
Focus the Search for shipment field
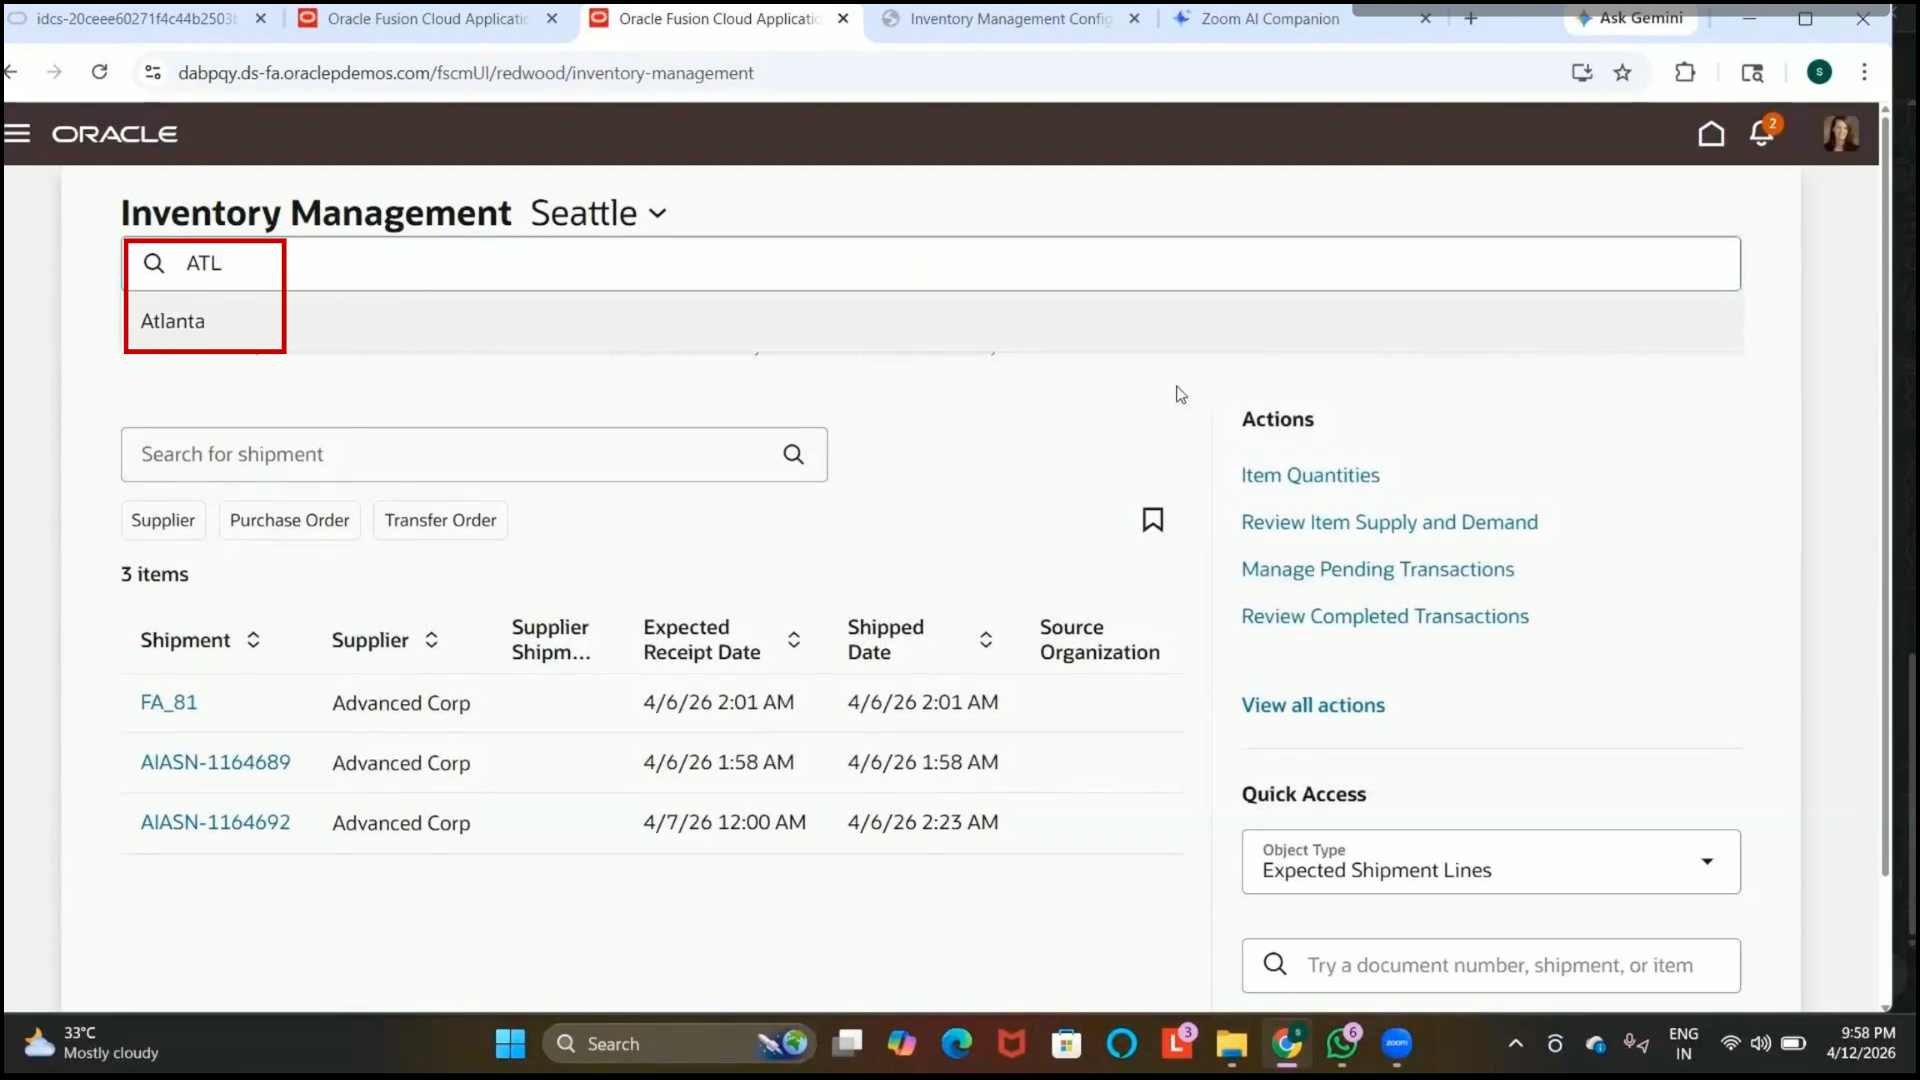(474, 454)
